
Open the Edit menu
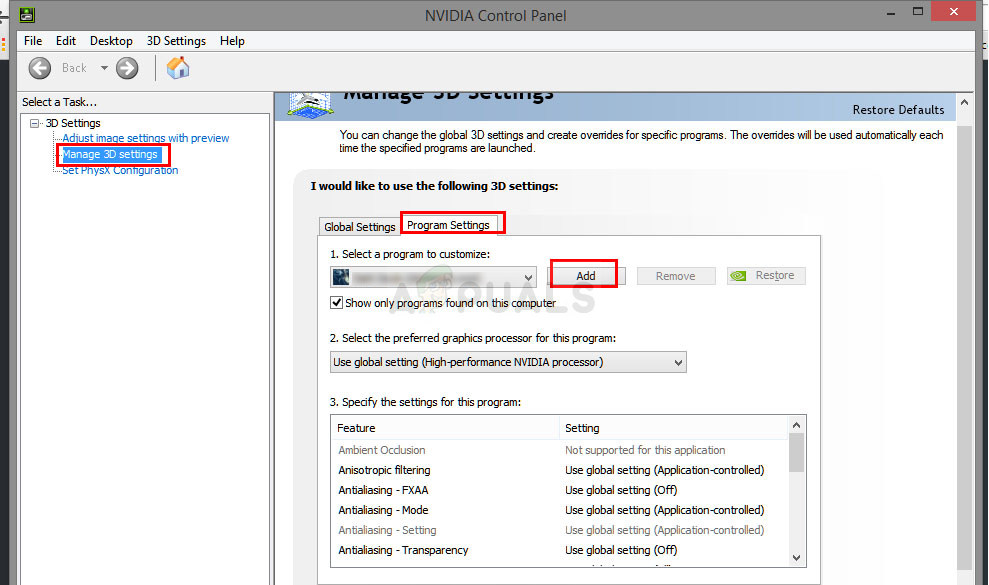tap(66, 41)
